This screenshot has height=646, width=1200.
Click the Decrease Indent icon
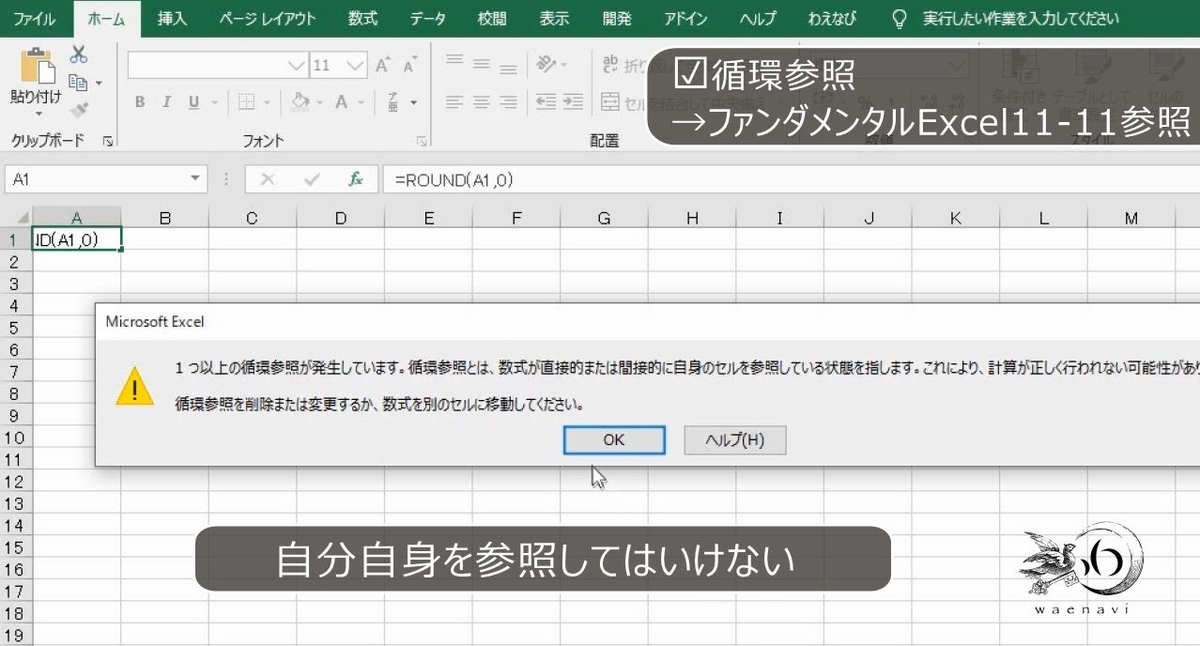[x=546, y=102]
